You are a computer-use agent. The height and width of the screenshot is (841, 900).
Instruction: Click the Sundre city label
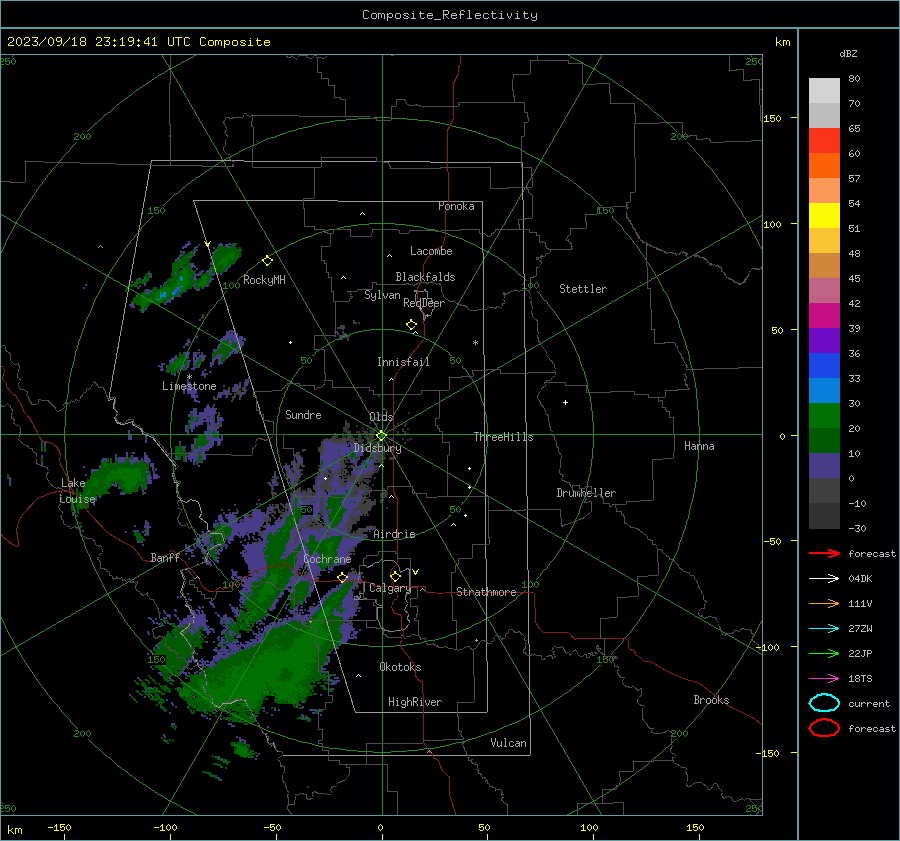coord(303,414)
